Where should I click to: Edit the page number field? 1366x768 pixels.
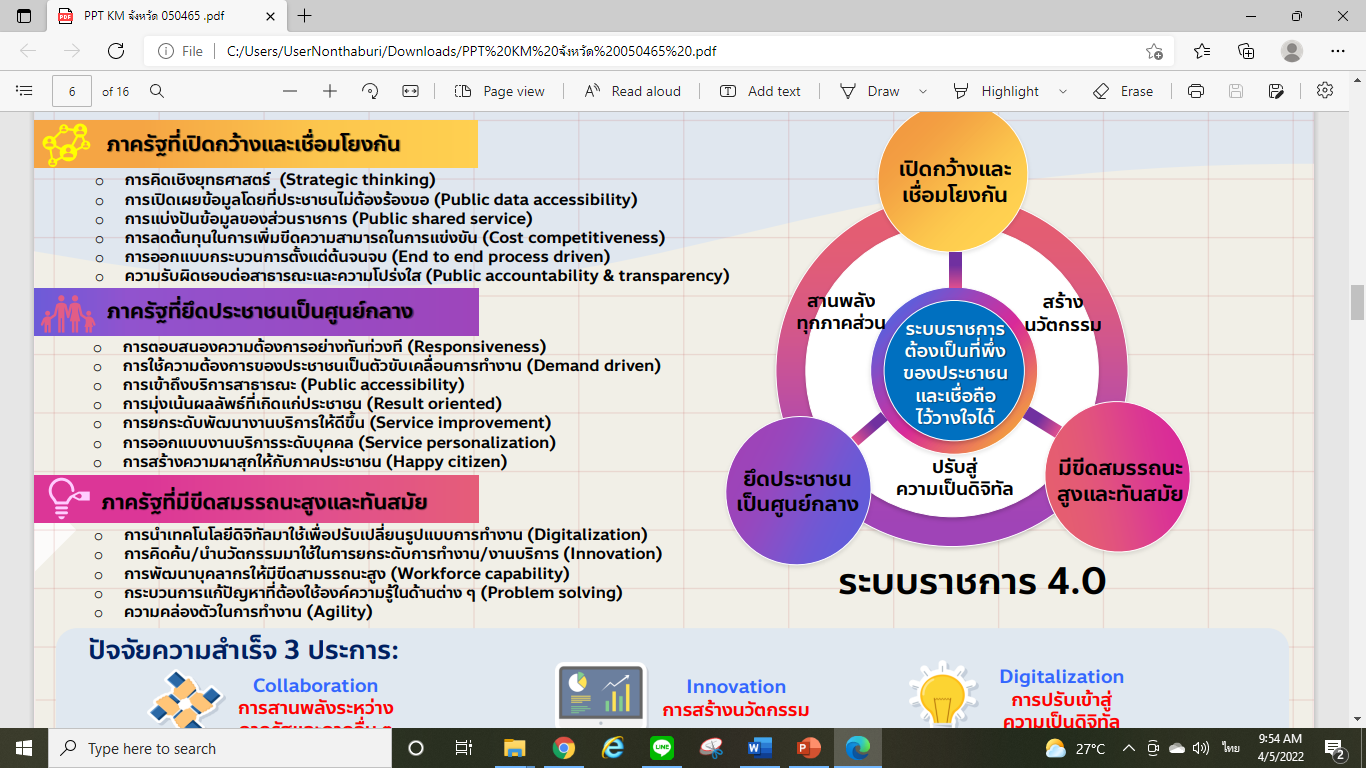[72, 91]
